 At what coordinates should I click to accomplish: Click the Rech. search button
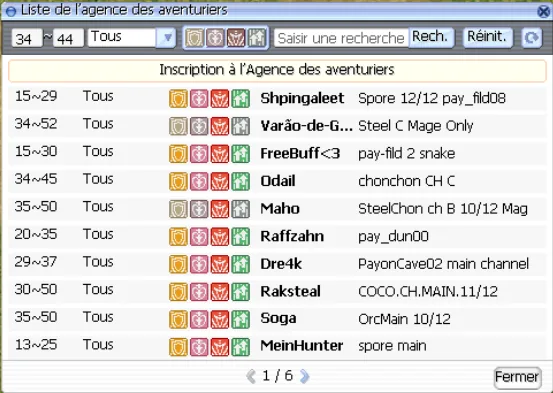pyautogui.click(x=430, y=37)
